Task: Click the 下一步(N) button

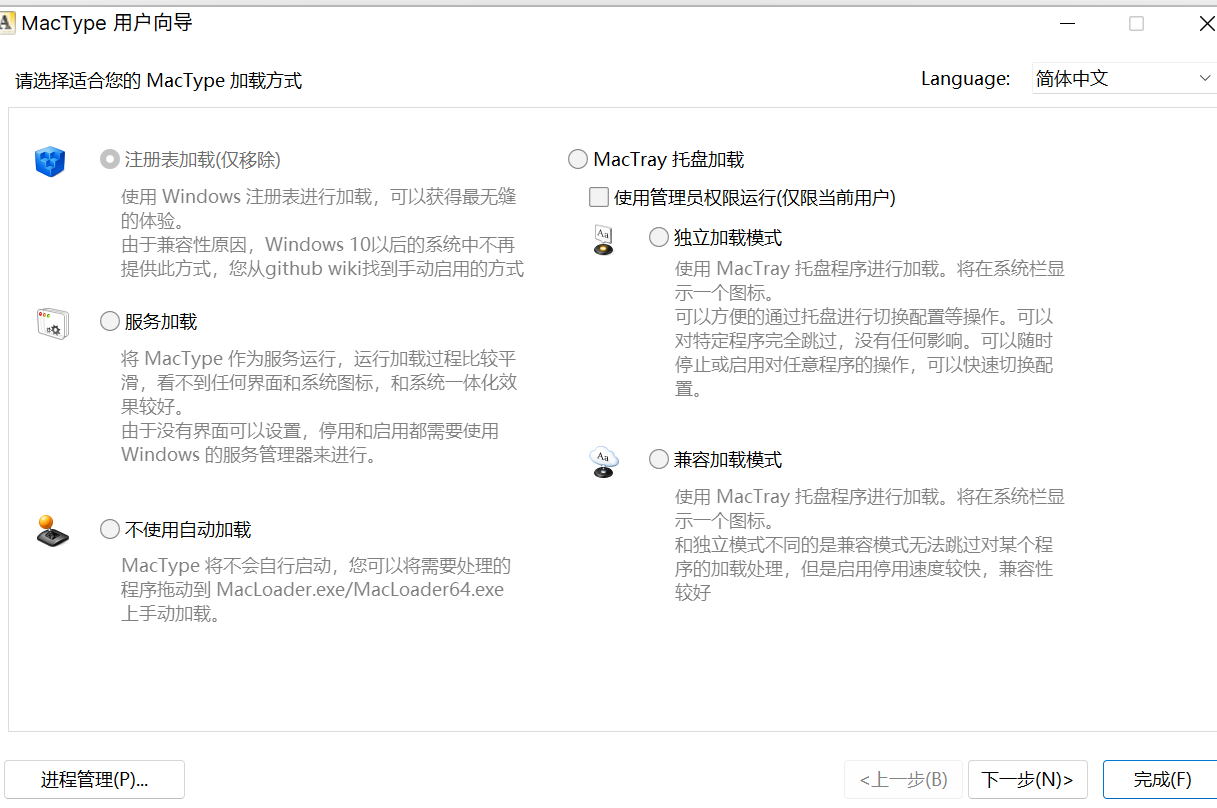Action: (1027, 779)
